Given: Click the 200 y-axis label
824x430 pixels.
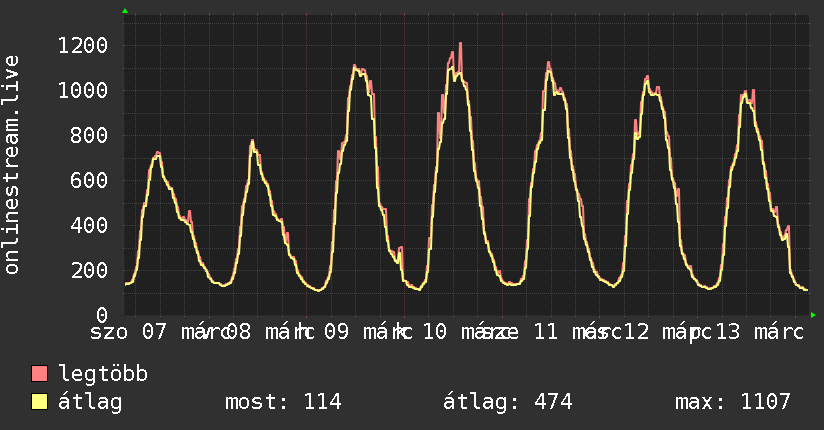Looking at the screenshot, I should click(89, 270).
